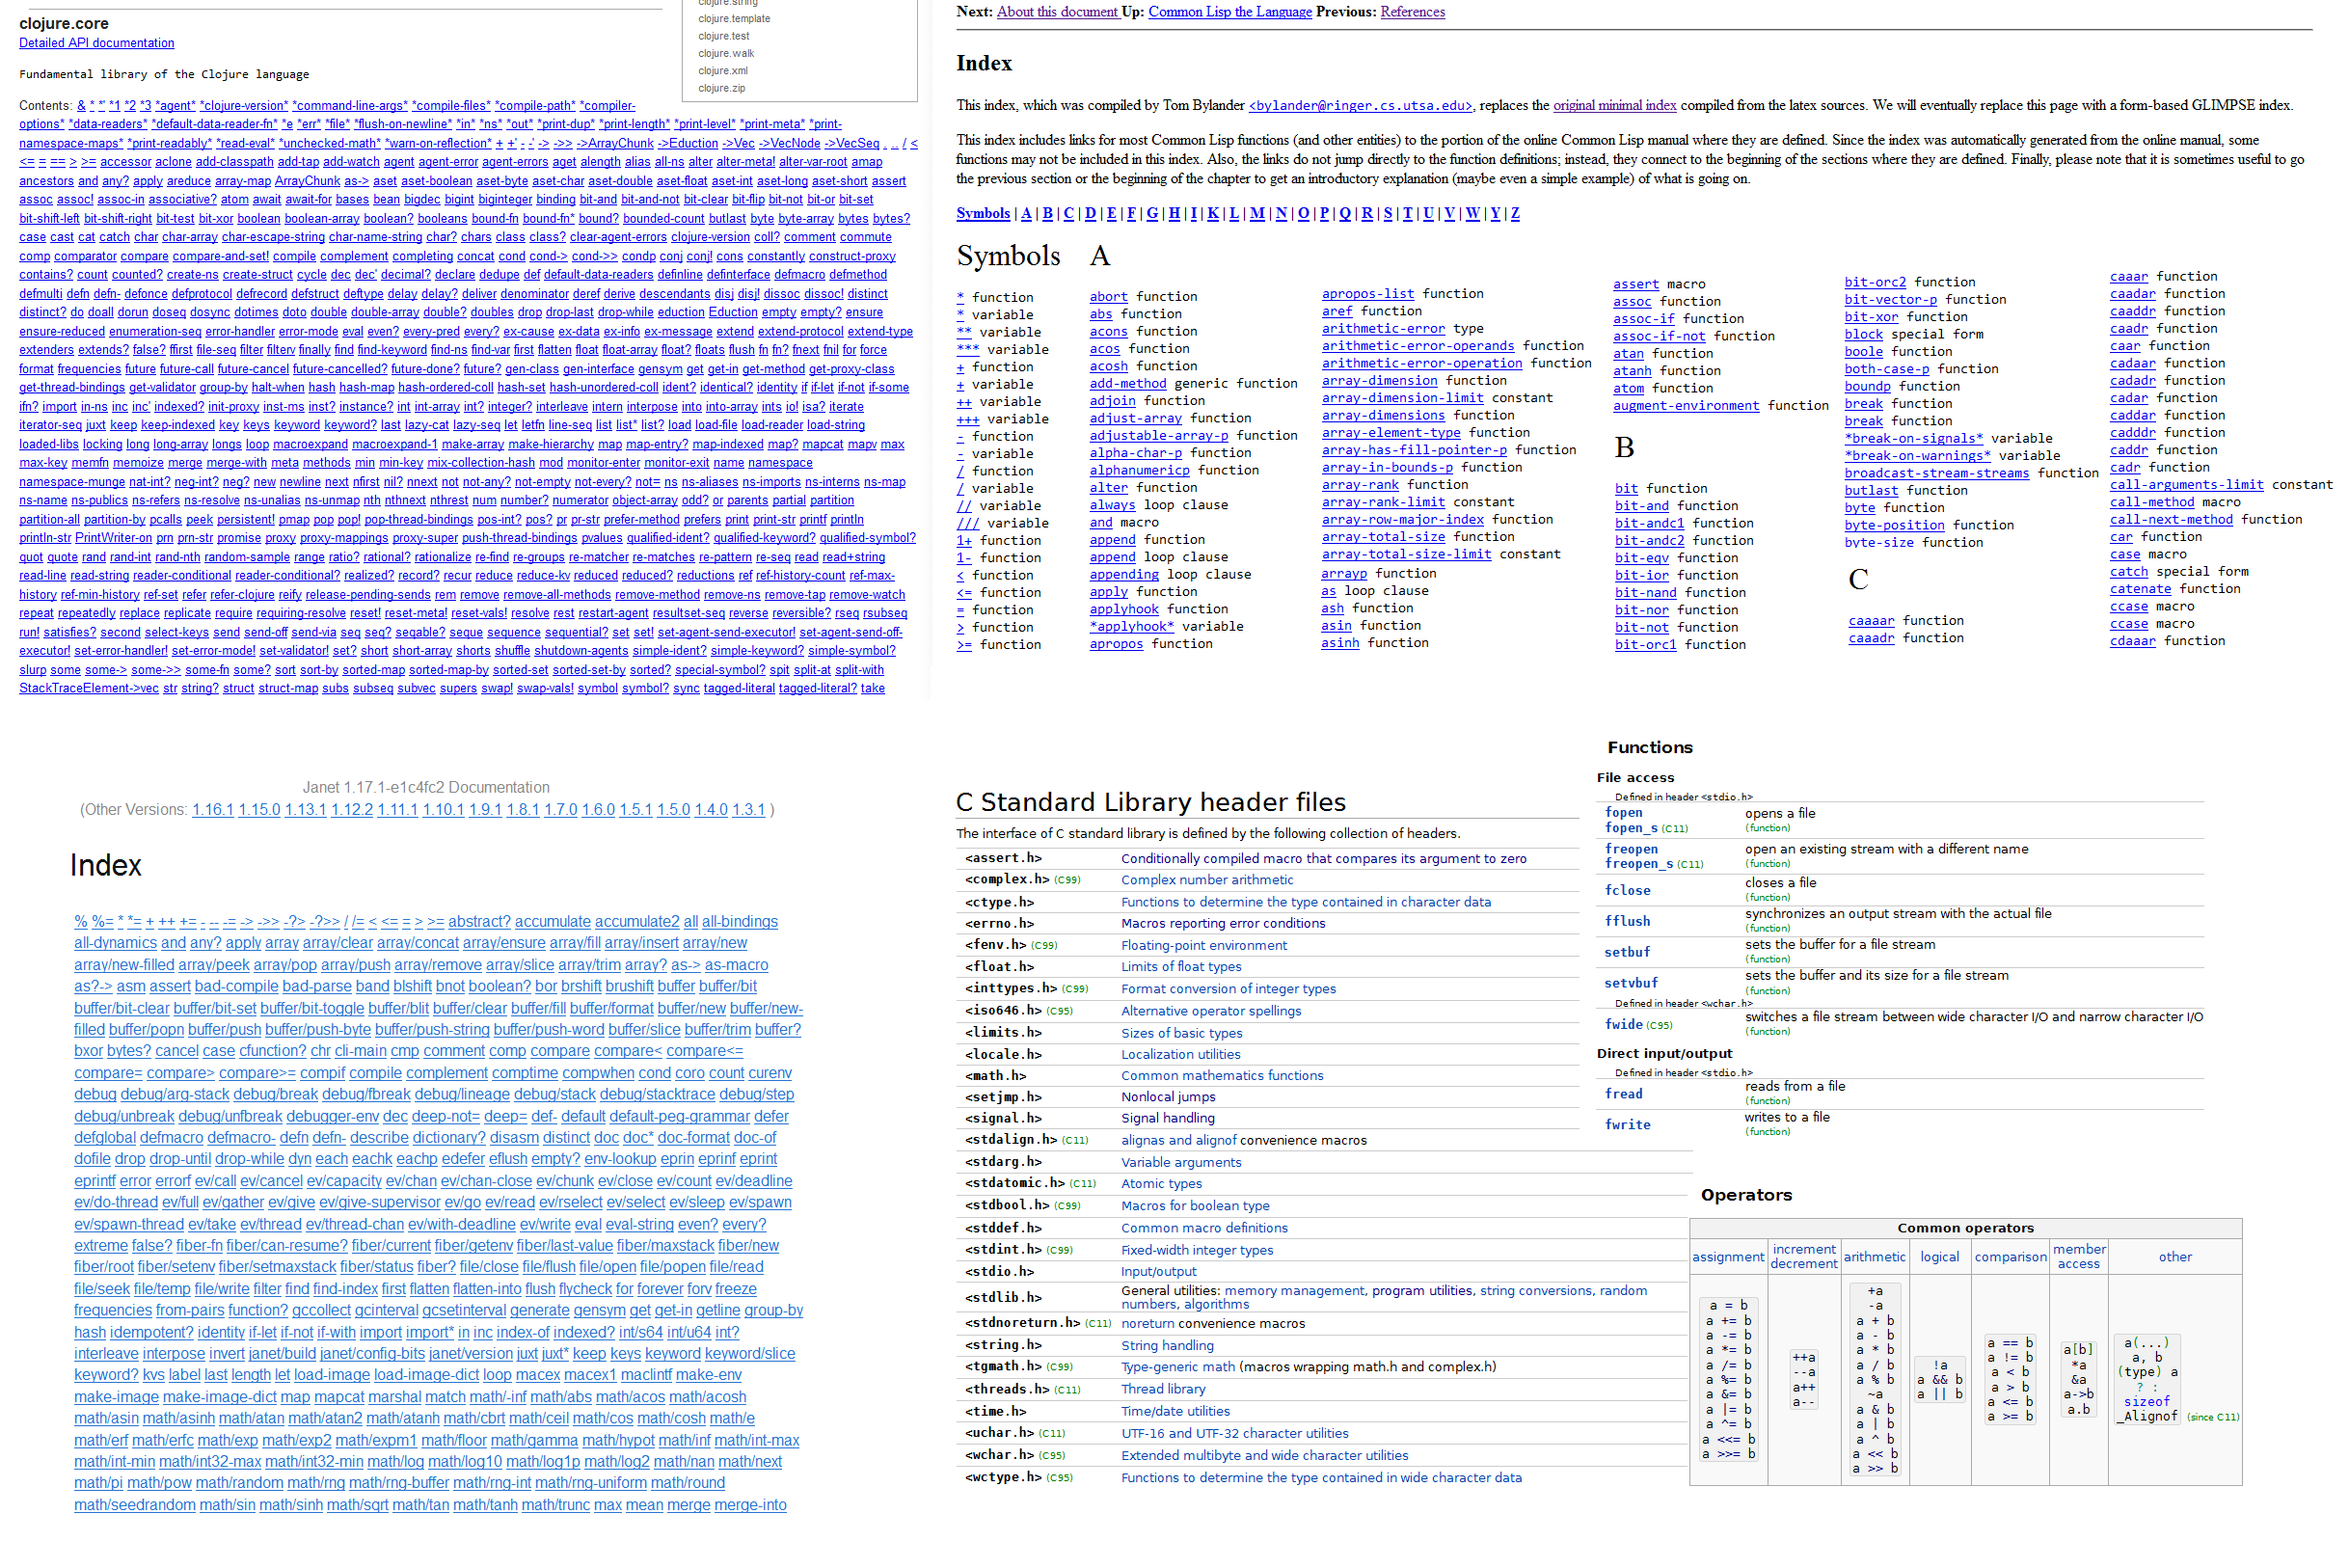Click the bylander@ringer.cs.utsa.edu email link

[x=1360, y=106]
